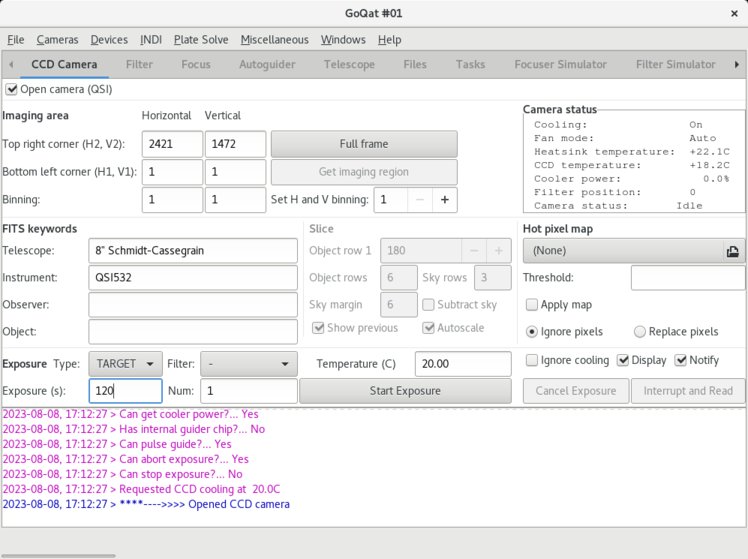Viewport: 748px width, 559px height.
Task: Open the Windows menu
Action: click(343, 40)
